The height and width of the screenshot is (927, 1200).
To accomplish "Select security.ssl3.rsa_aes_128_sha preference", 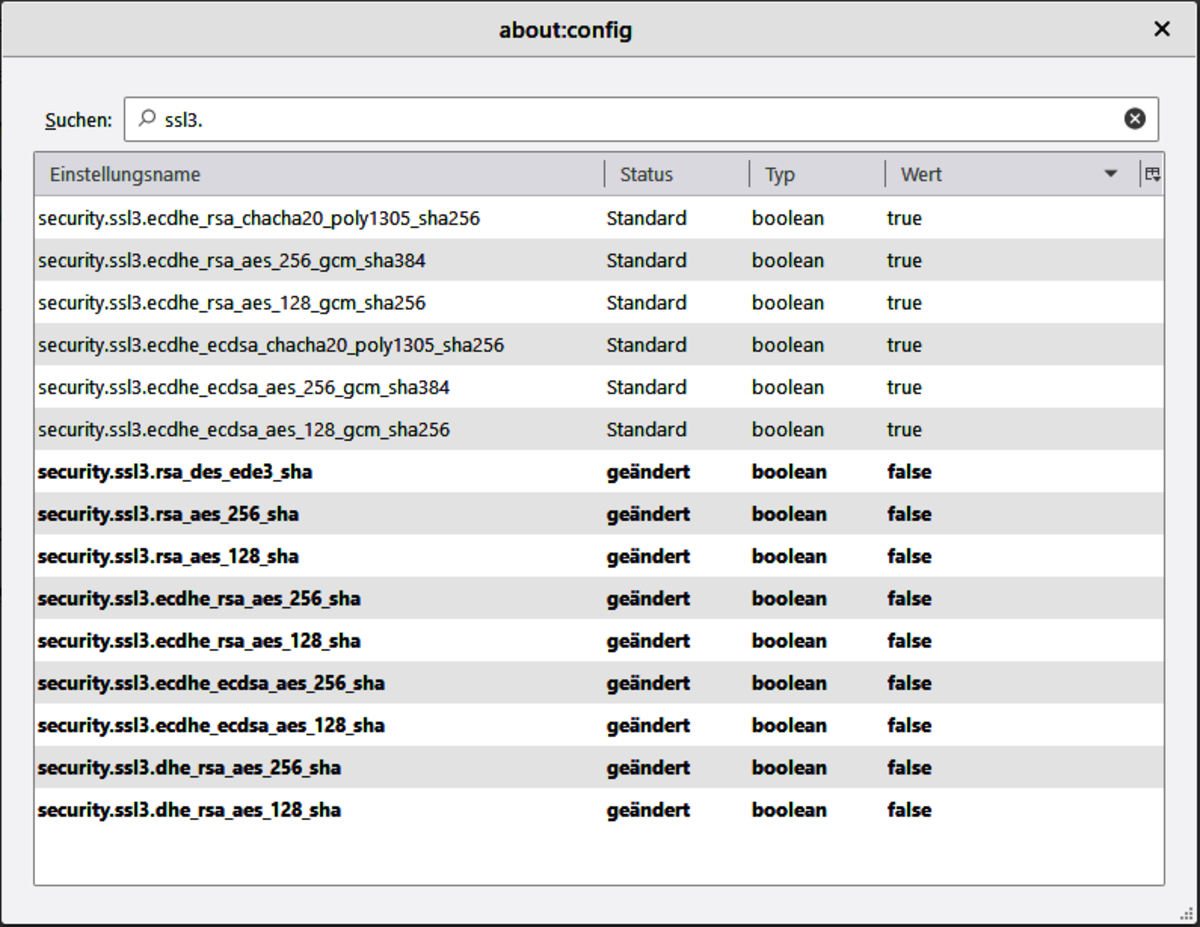I will click(599, 556).
